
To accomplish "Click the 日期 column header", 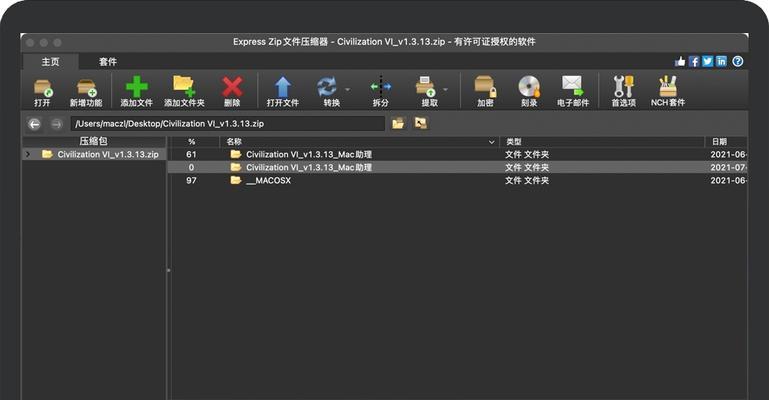I will pos(726,142).
